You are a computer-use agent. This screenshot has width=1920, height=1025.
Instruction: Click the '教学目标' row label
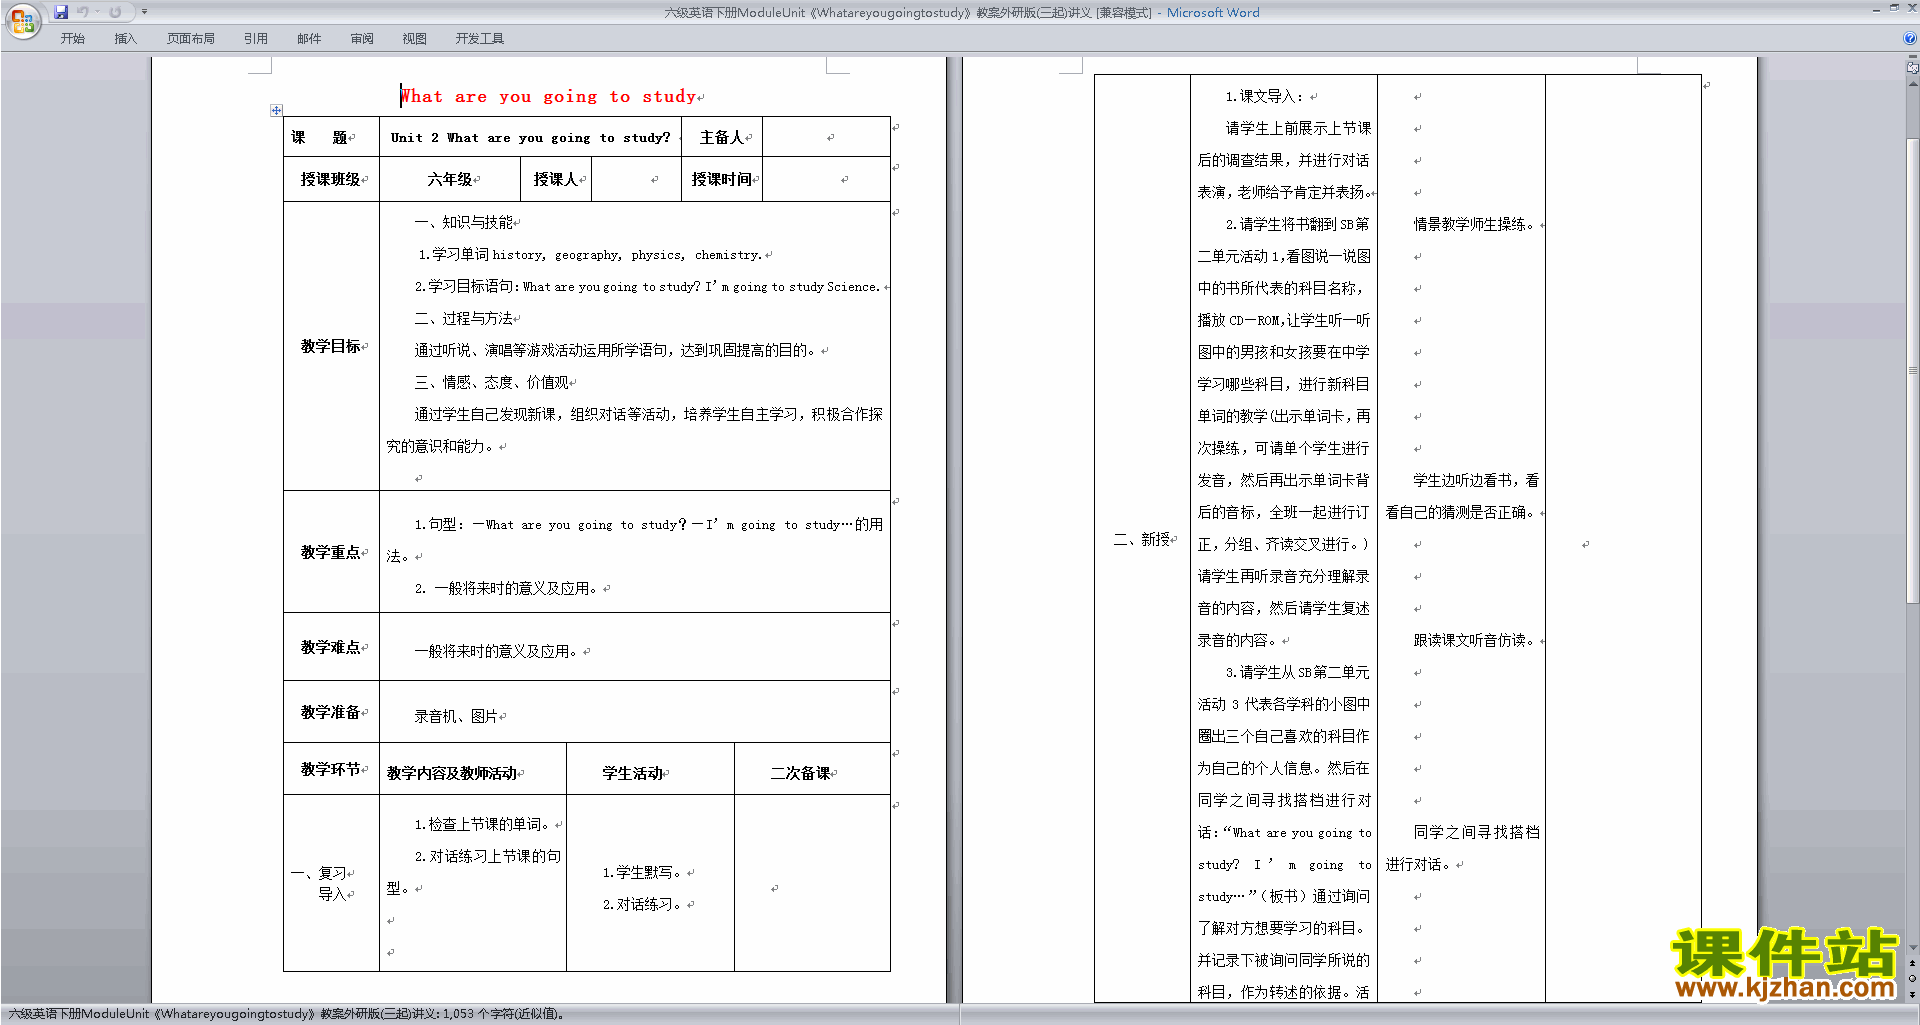[331, 346]
